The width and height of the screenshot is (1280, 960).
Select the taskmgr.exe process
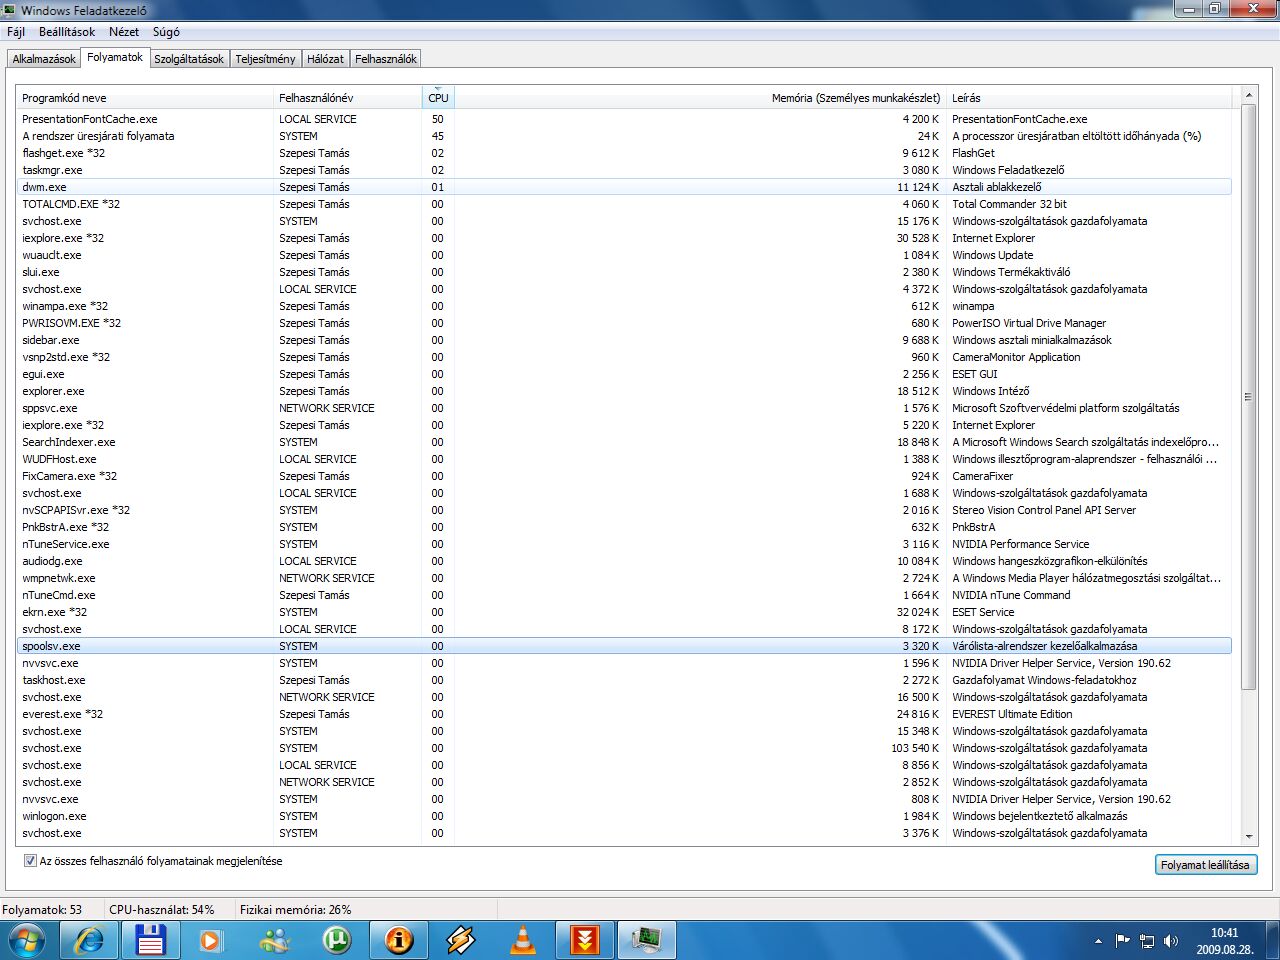625,170
